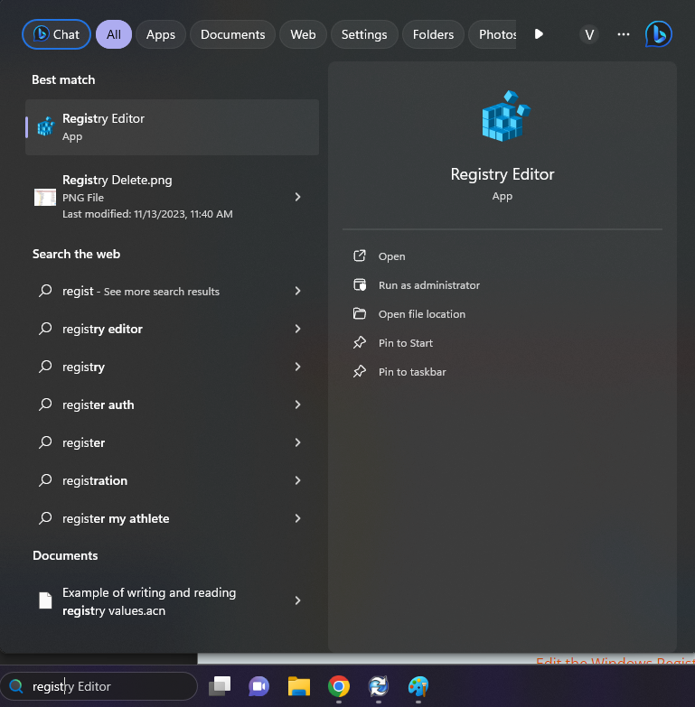The height and width of the screenshot is (707, 695).
Task: Select the Documents filter tab
Action: coord(232,34)
